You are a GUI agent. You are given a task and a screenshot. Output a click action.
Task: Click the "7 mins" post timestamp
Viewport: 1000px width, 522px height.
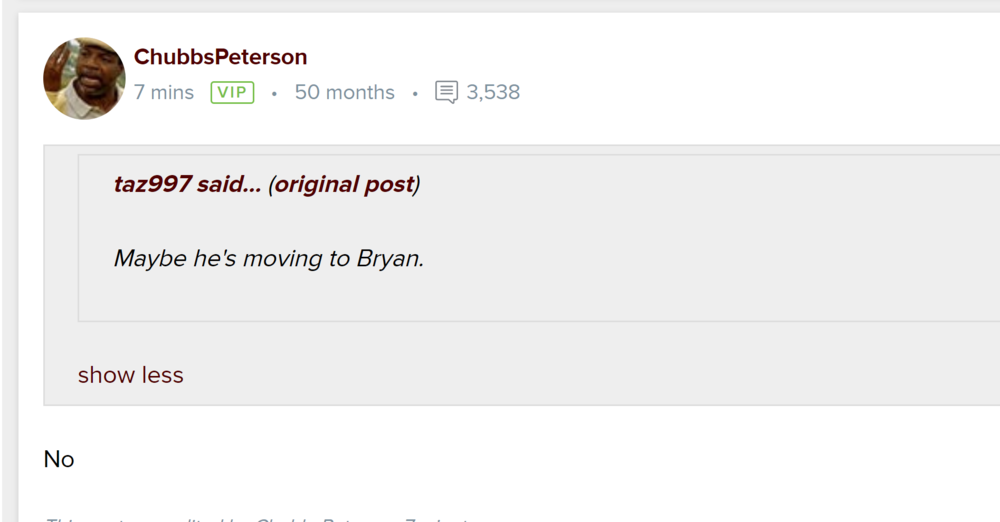[x=164, y=93]
